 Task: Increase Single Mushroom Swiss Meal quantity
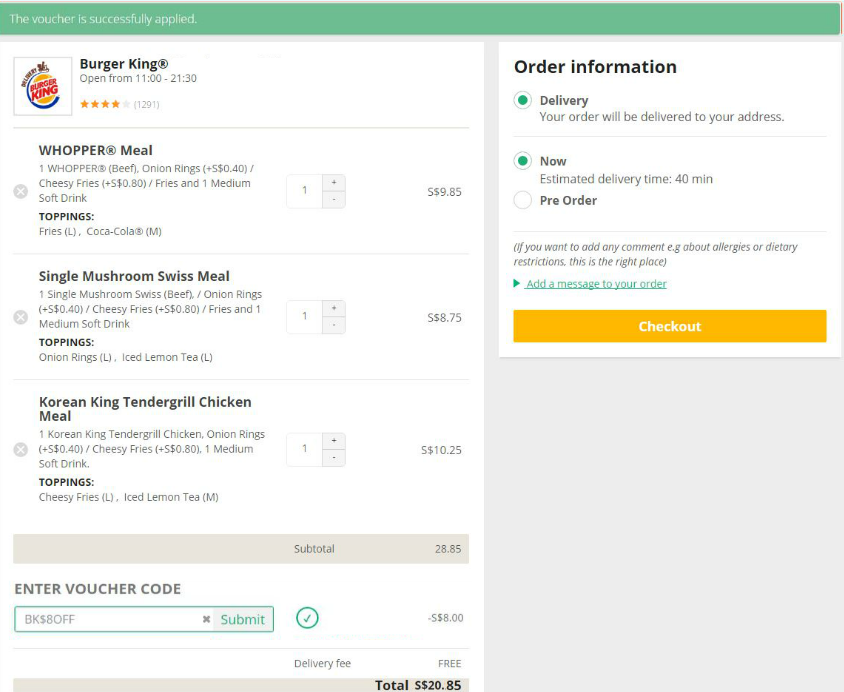(334, 309)
